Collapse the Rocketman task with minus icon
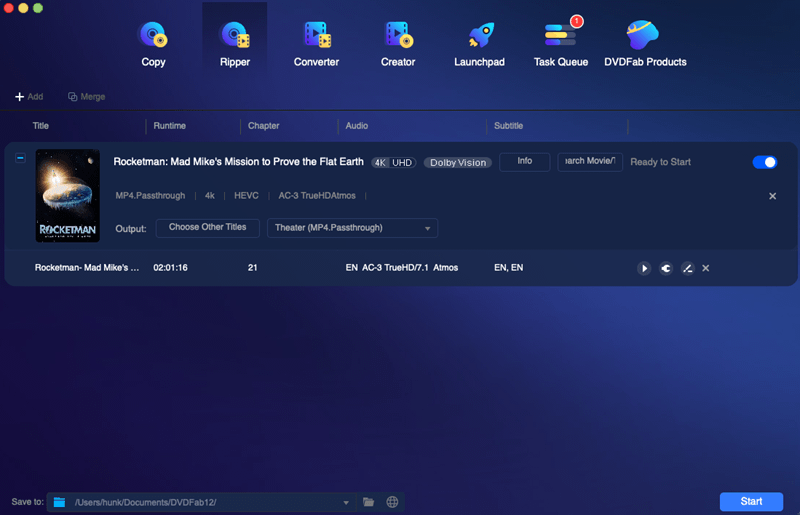Viewport: 800px width, 515px height. click(20, 158)
